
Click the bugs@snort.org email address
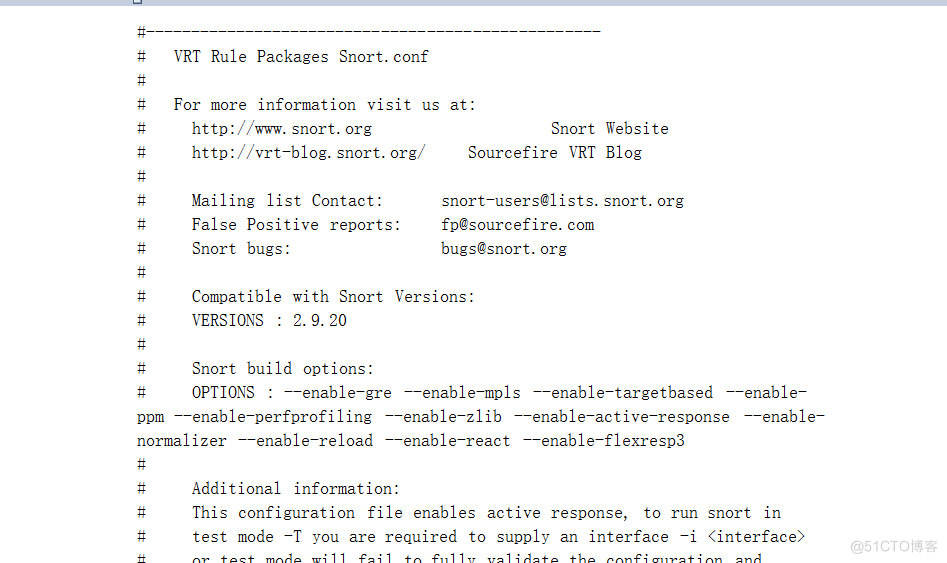click(503, 249)
